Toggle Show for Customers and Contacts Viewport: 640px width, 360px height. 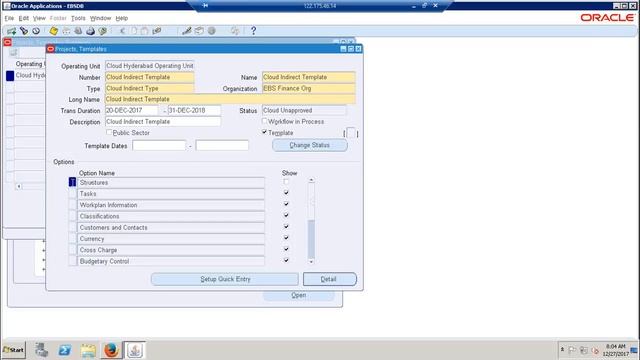(x=286, y=227)
